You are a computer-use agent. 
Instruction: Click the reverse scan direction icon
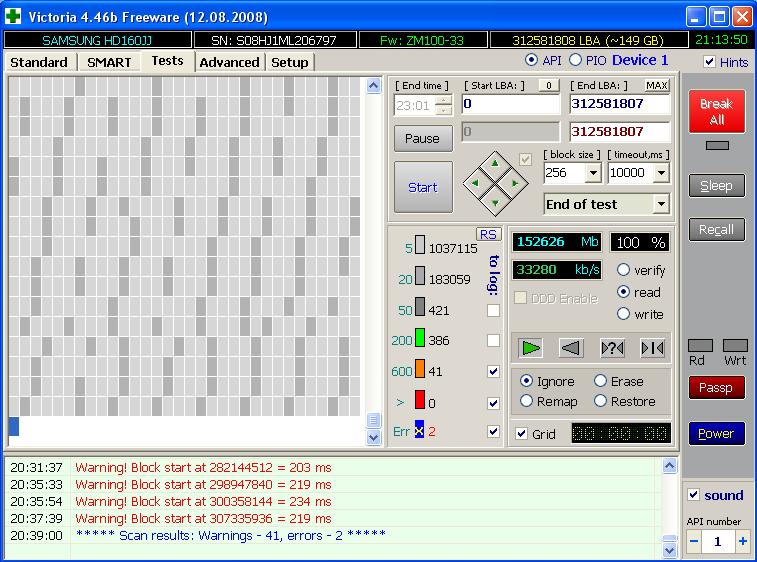571,347
